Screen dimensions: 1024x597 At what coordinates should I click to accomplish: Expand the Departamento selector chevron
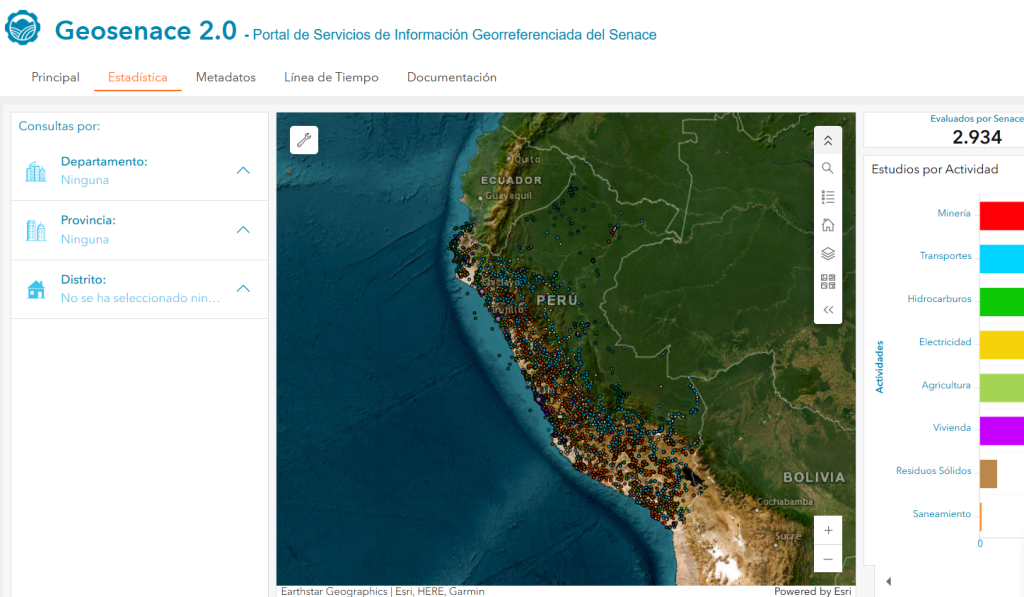tap(243, 170)
